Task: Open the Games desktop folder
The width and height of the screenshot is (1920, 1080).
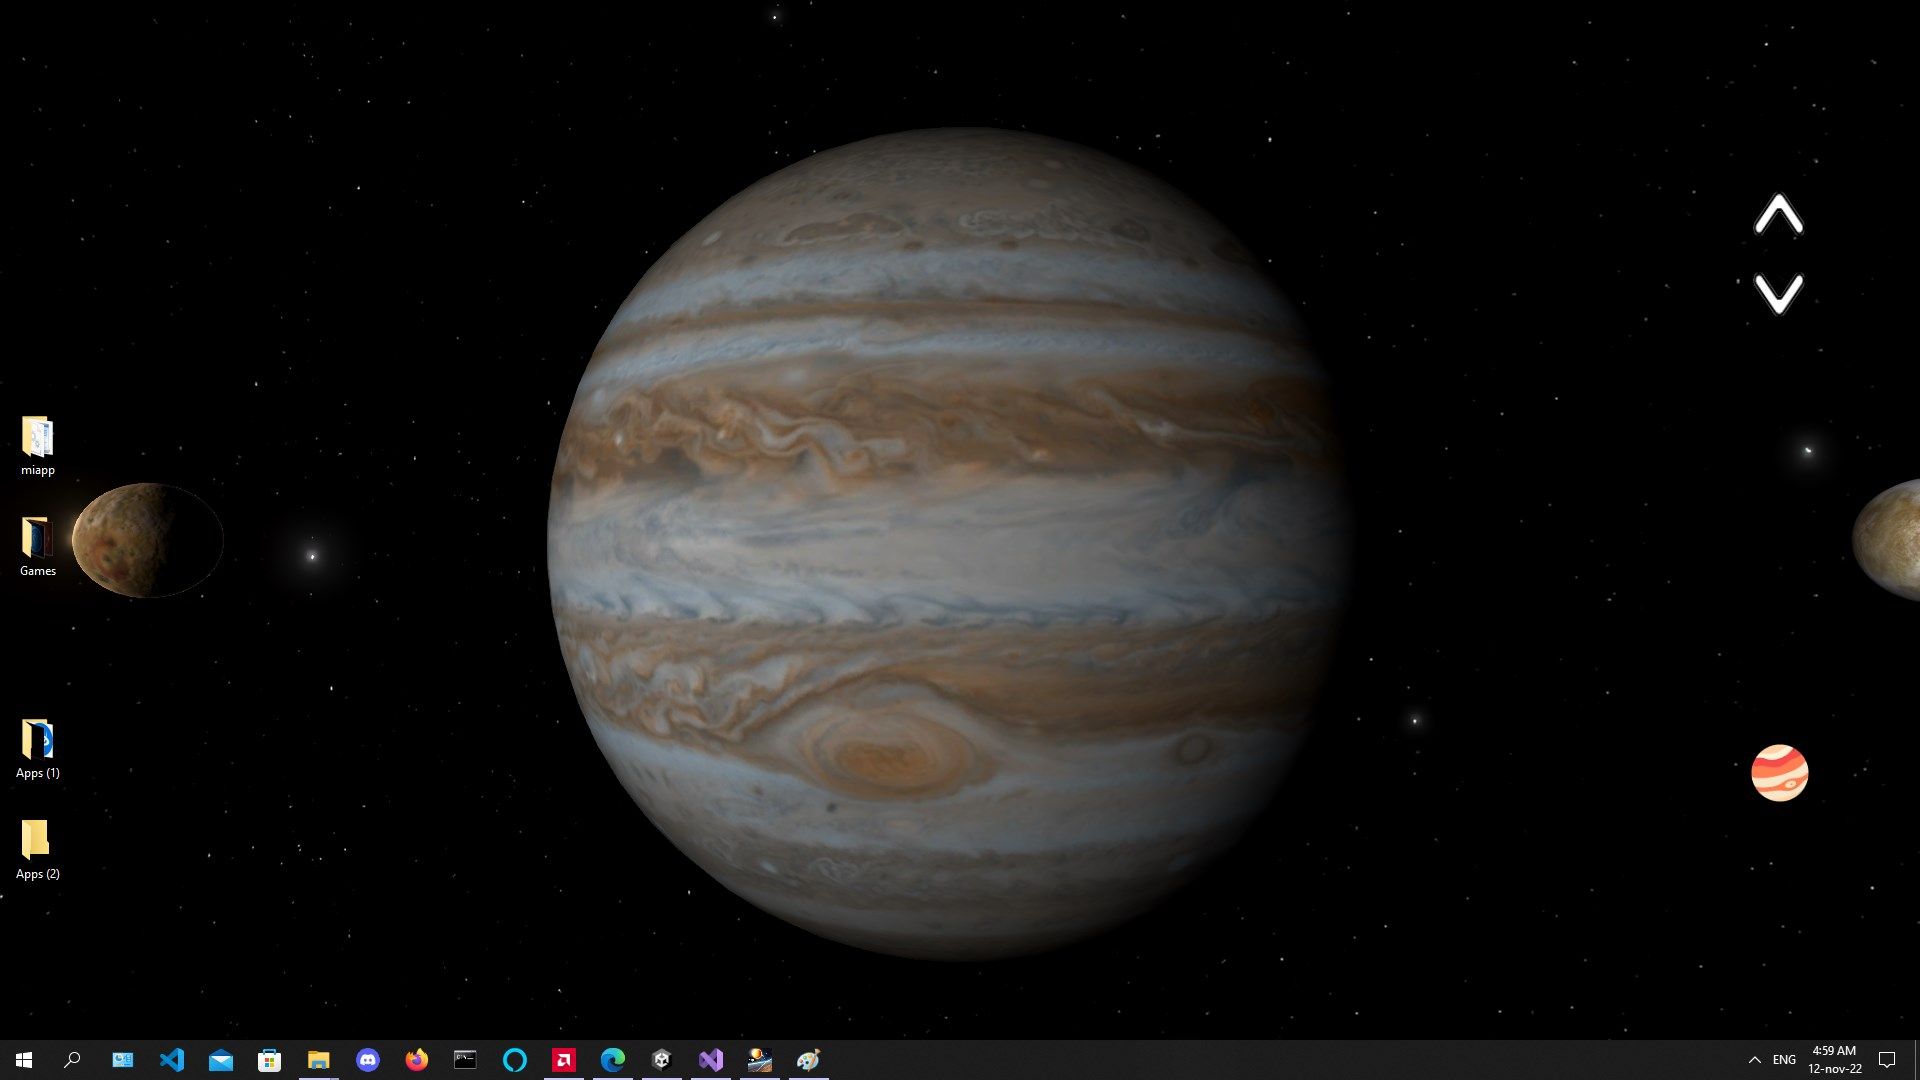Action: point(38,547)
